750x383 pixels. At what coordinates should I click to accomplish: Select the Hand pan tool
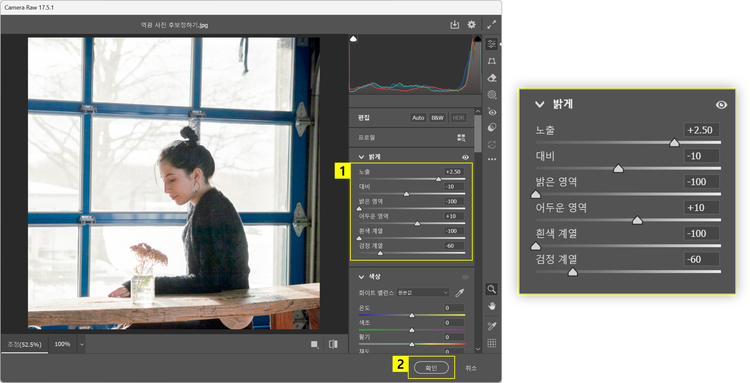coord(491,306)
